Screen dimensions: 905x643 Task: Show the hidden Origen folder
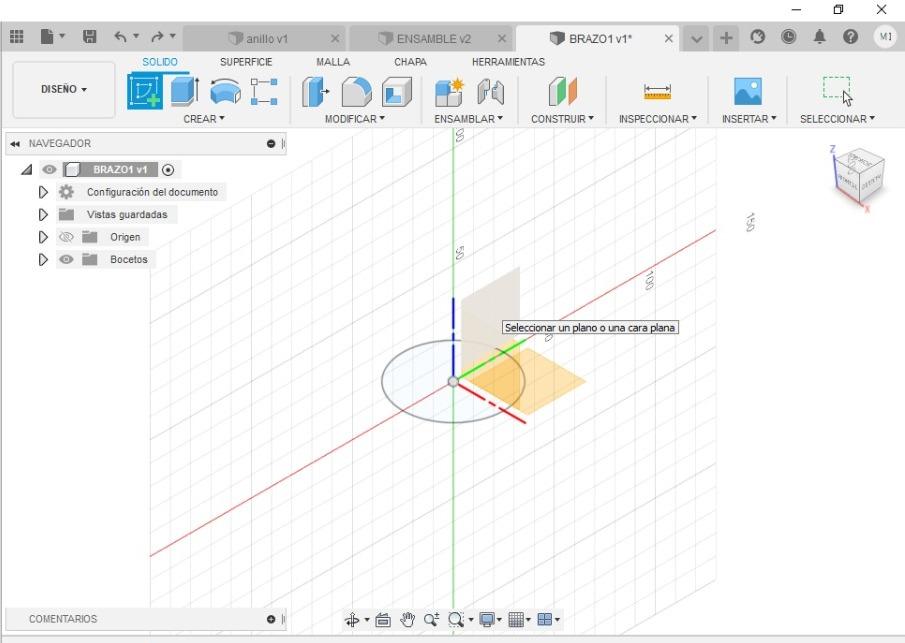pyautogui.click(x=66, y=237)
